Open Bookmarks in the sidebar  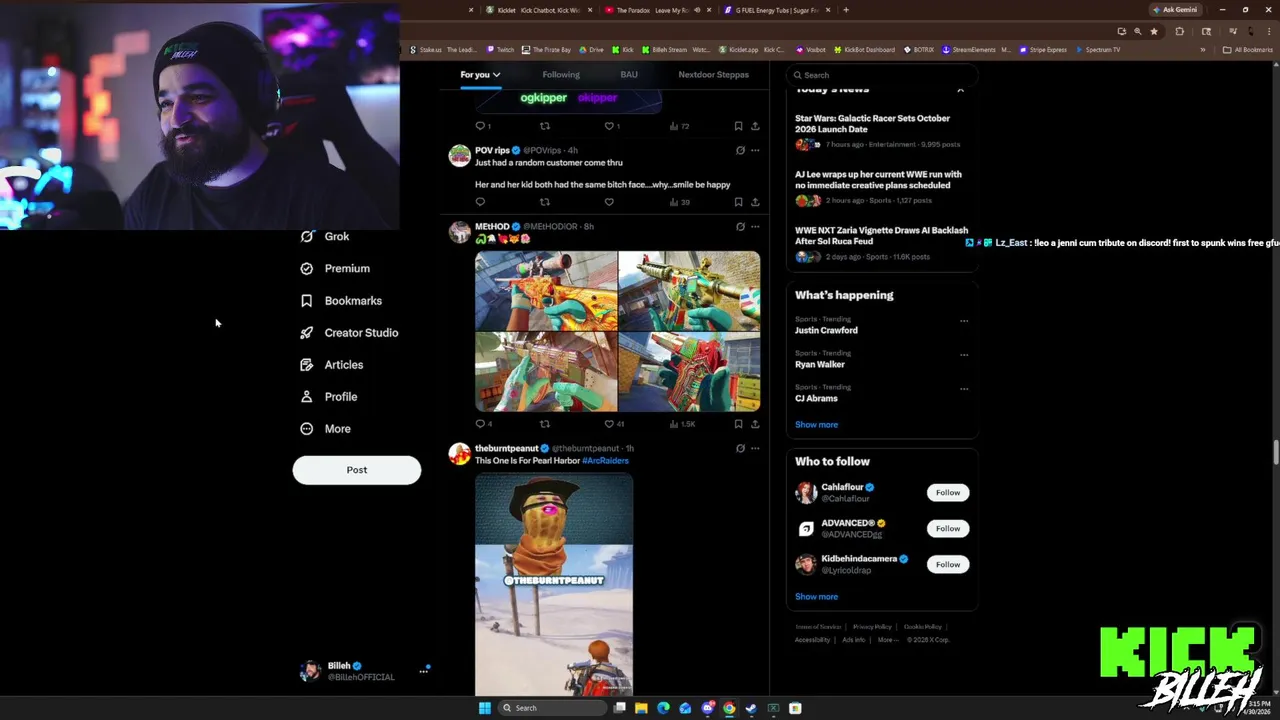tap(341, 301)
